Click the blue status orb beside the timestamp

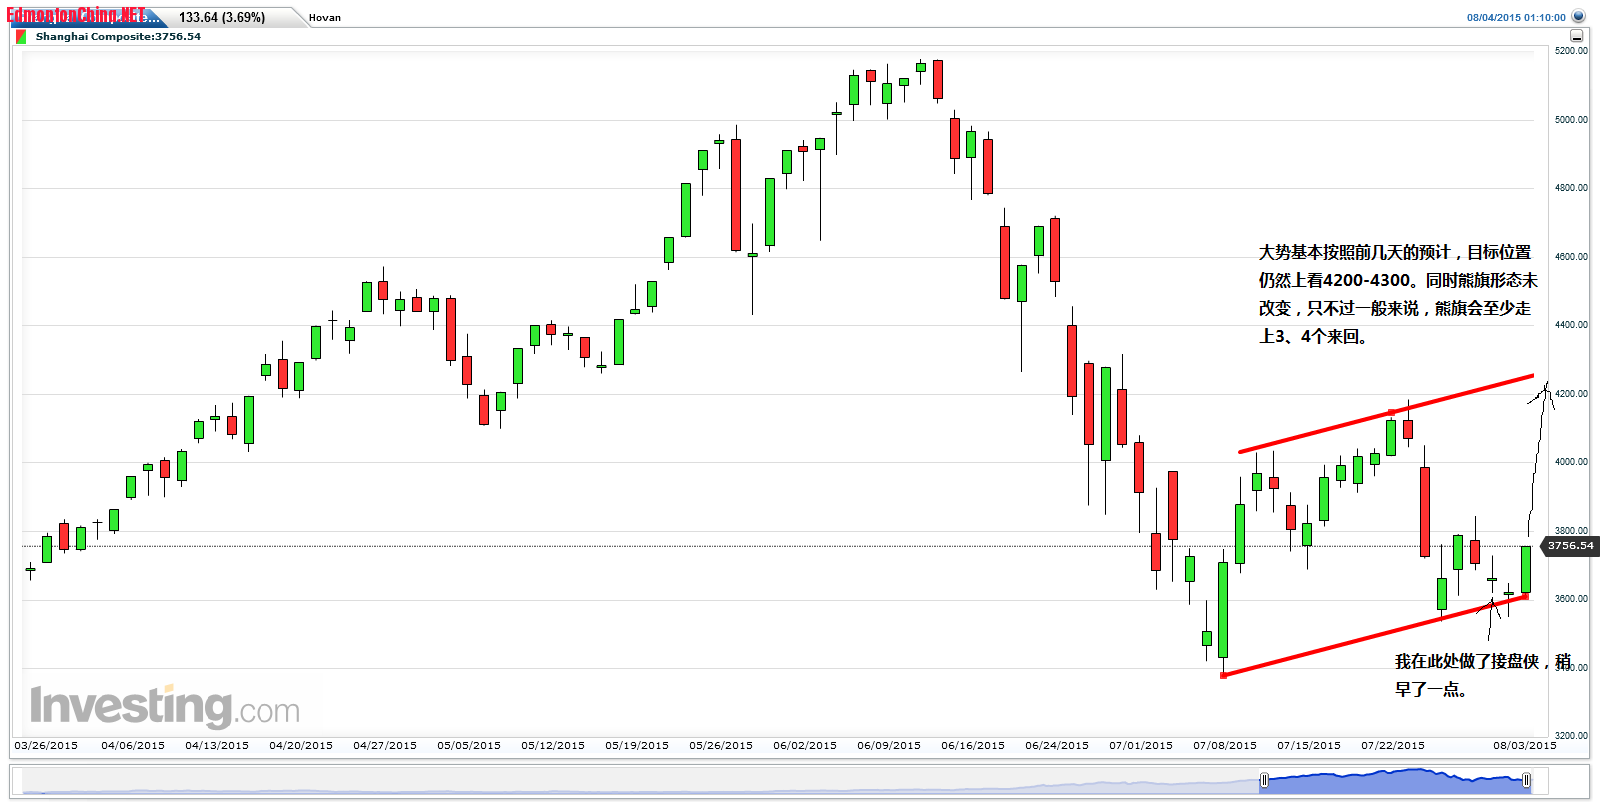point(1578,17)
